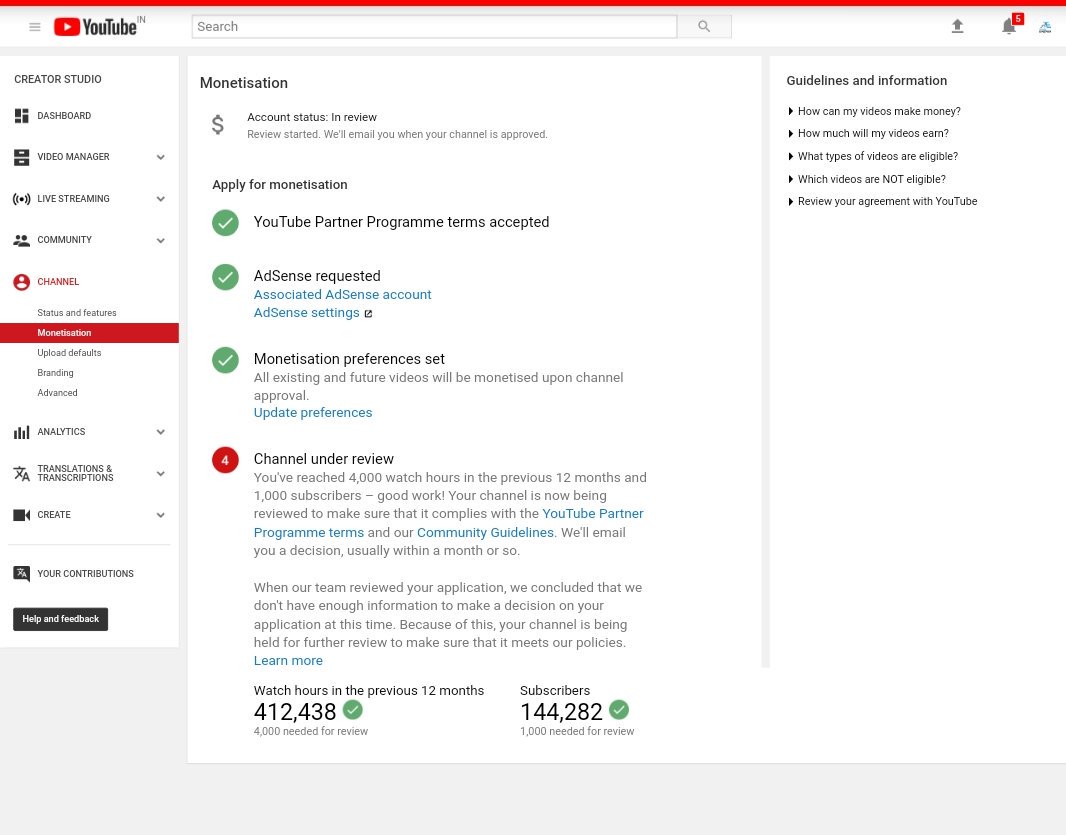Focus the Search input field
The height and width of the screenshot is (835, 1066).
[x=434, y=27]
